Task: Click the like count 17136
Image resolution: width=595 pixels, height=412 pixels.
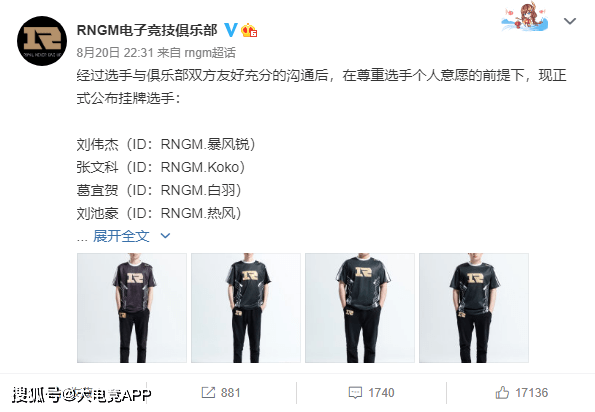Action: (531, 393)
